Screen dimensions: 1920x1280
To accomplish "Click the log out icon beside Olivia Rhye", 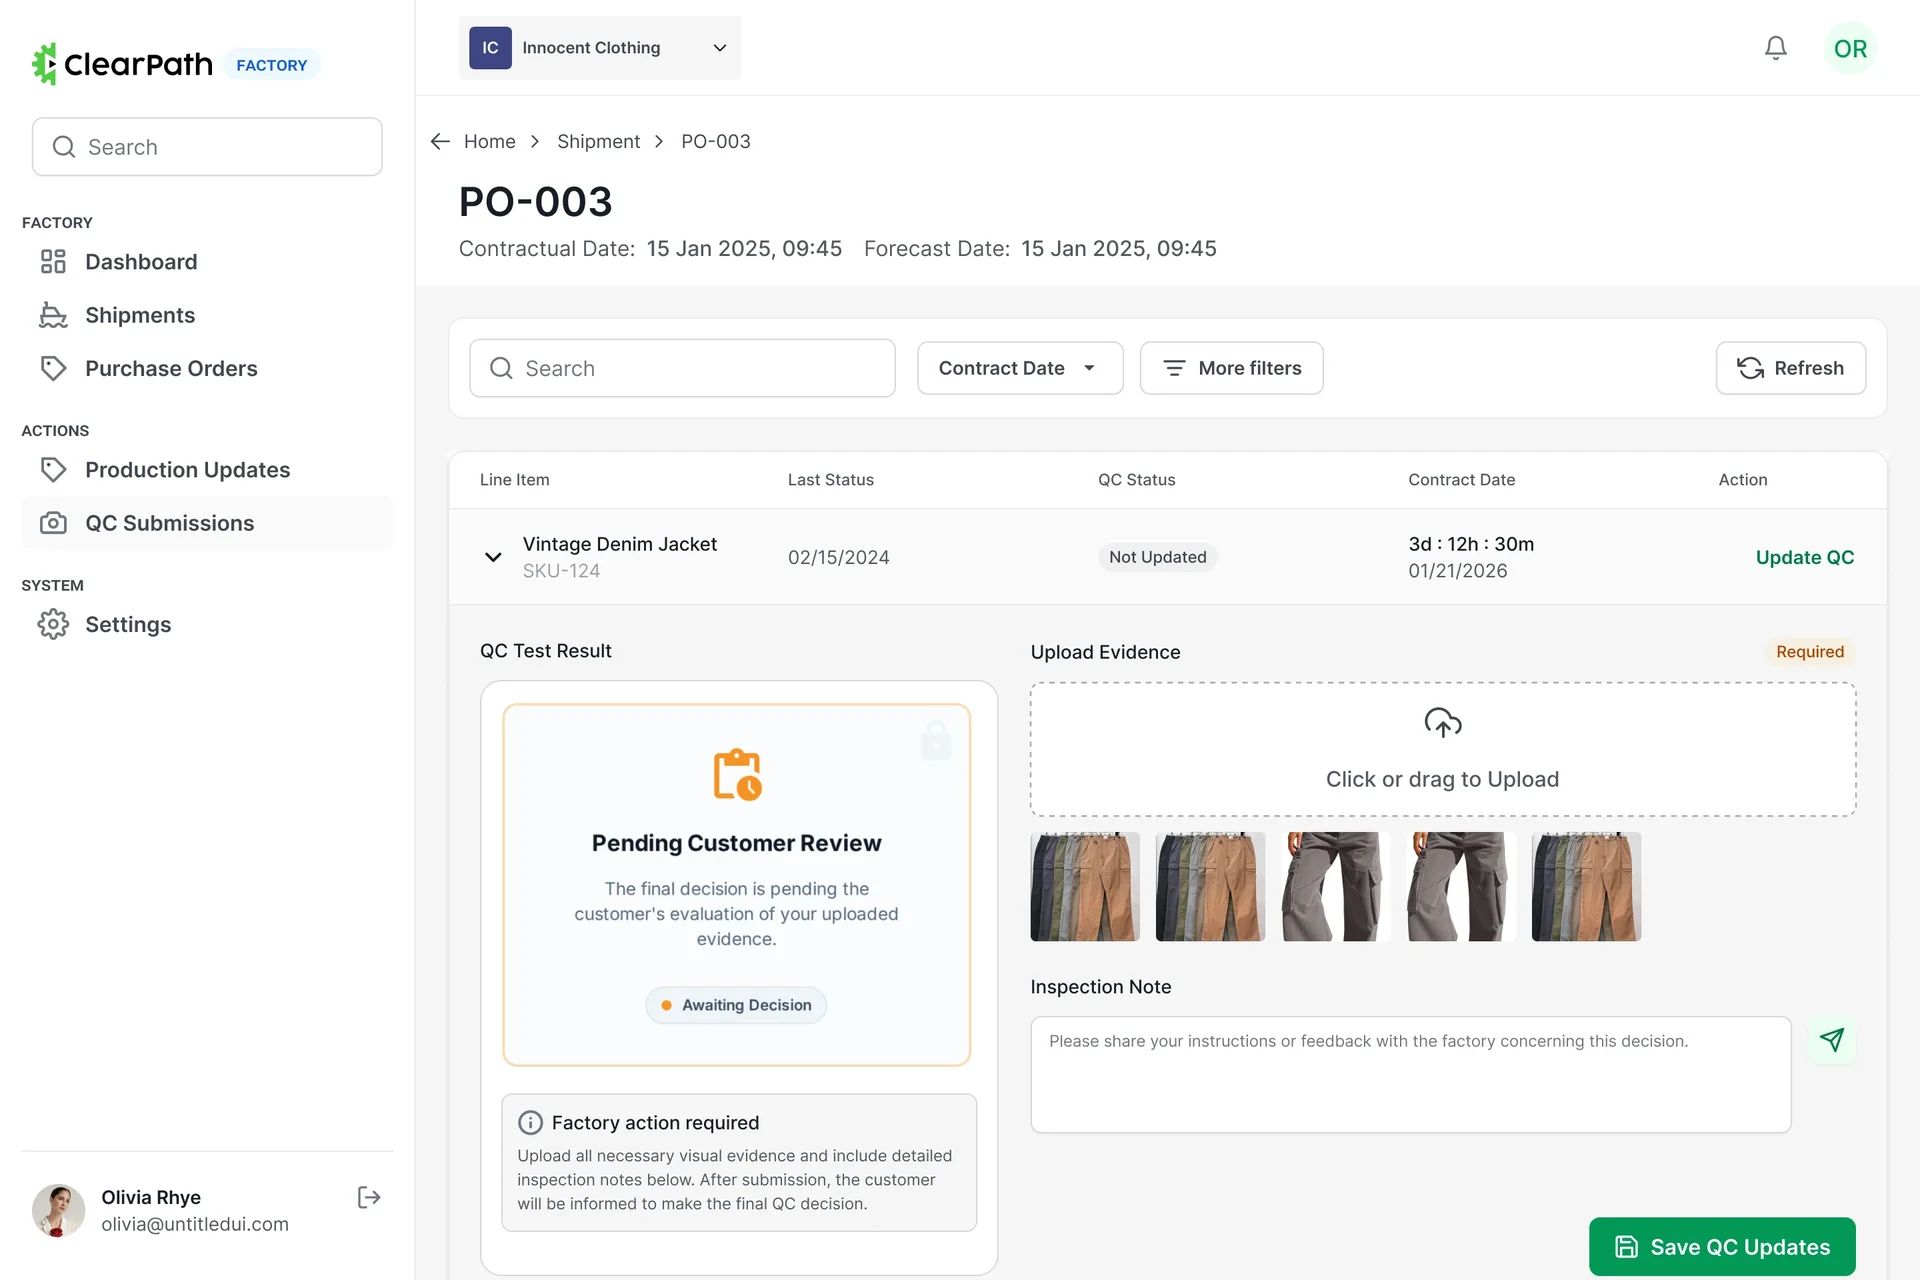I will tap(369, 1197).
